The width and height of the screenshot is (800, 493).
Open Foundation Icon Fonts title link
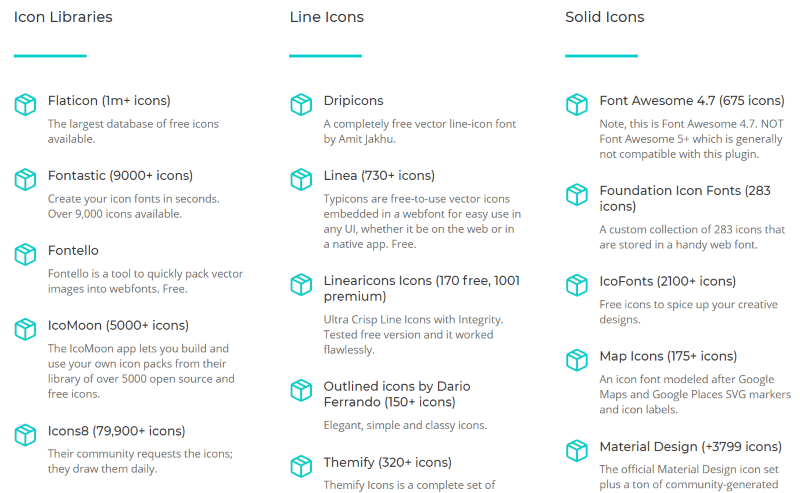[x=685, y=198]
